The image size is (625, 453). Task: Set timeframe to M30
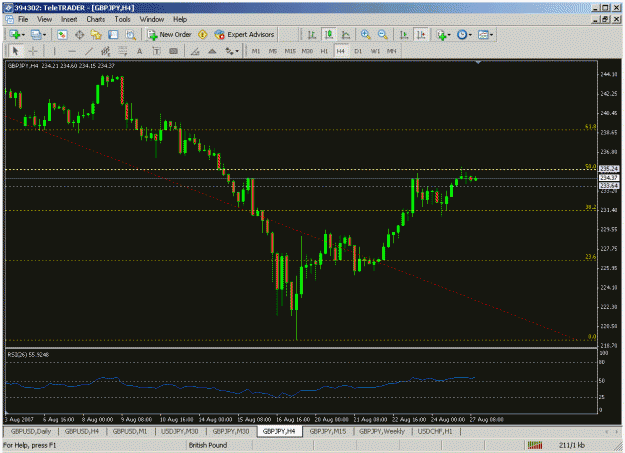[x=307, y=51]
